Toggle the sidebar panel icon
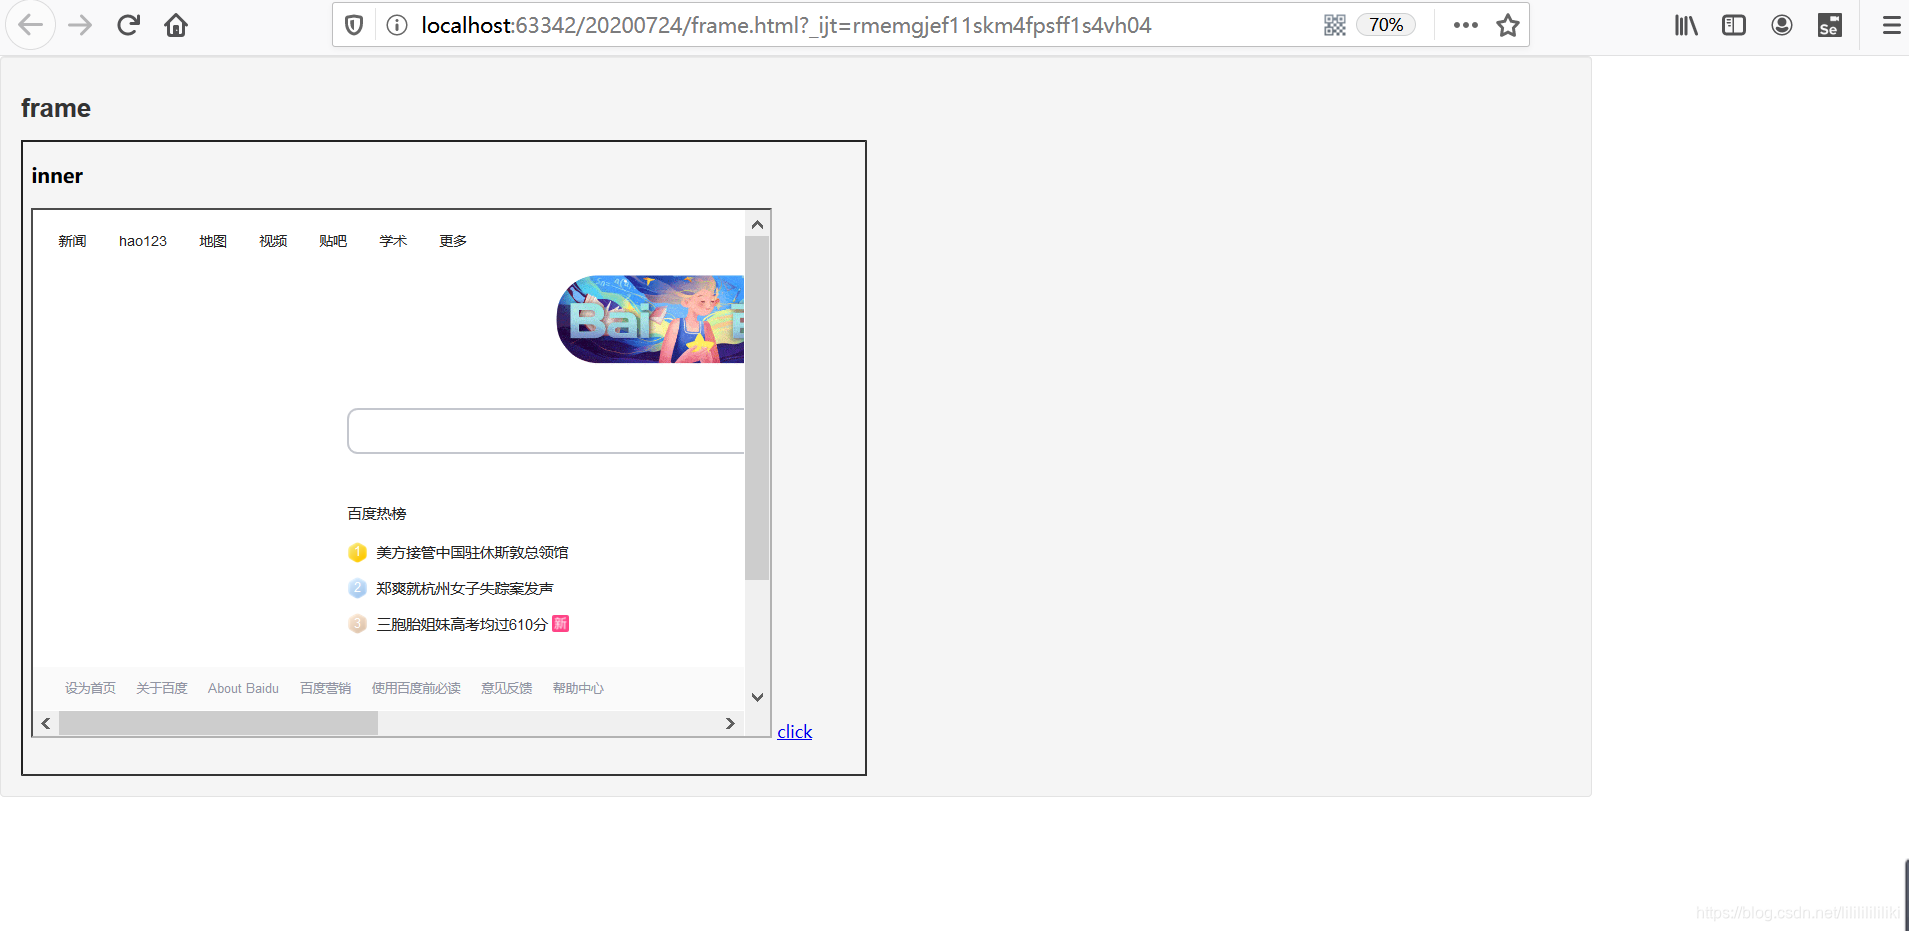The height and width of the screenshot is (931, 1909). [1734, 25]
